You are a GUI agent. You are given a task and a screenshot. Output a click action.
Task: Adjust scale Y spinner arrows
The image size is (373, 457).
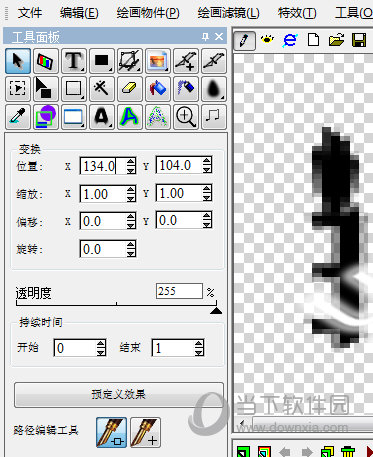click(207, 193)
